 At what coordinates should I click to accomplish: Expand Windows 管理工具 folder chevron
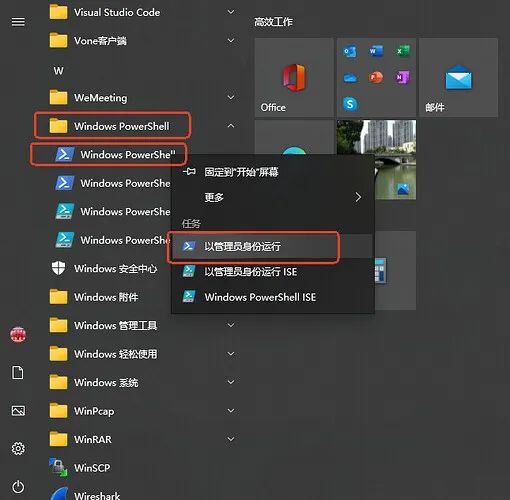click(x=231, y=325)
